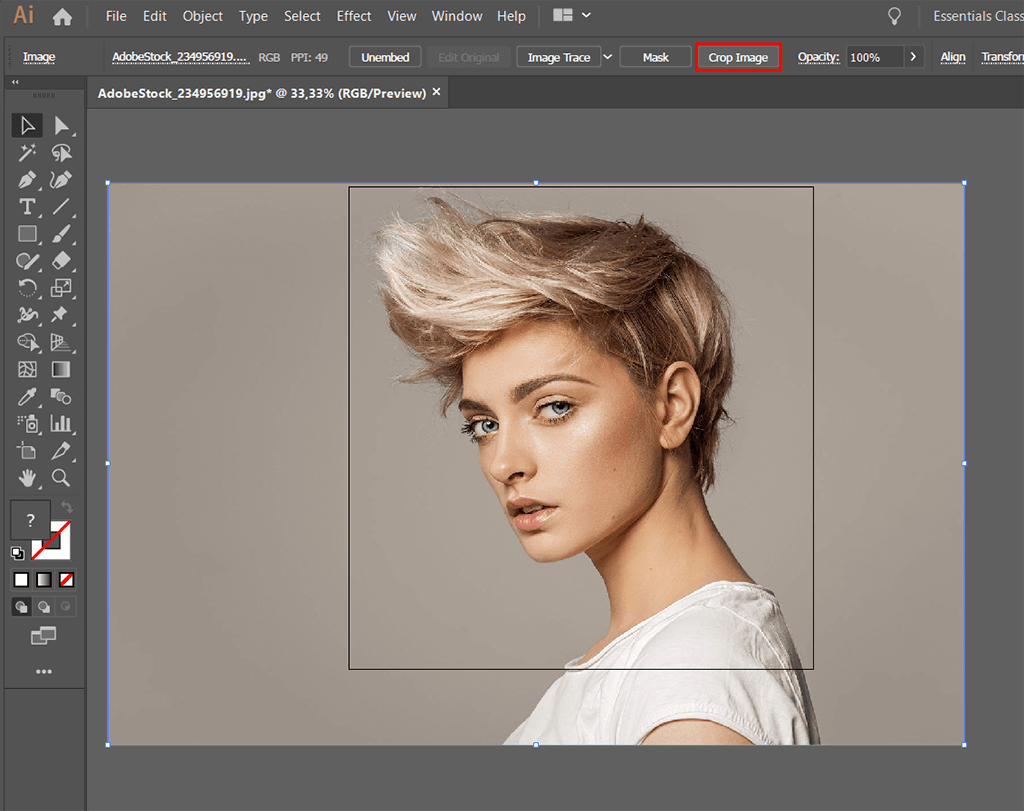
Task: Open the Object menu
Action: pyautogui.click(x=202, y=16)
